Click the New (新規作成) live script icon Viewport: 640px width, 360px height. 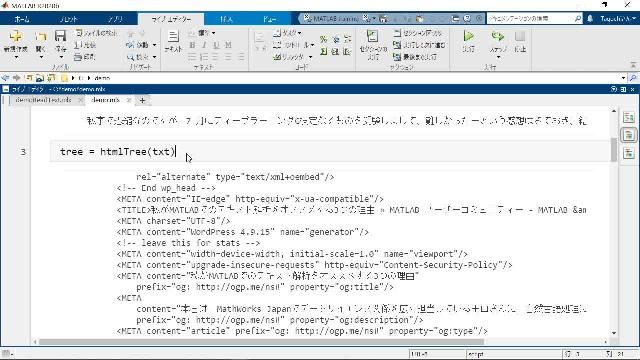(x=16, y=36)
